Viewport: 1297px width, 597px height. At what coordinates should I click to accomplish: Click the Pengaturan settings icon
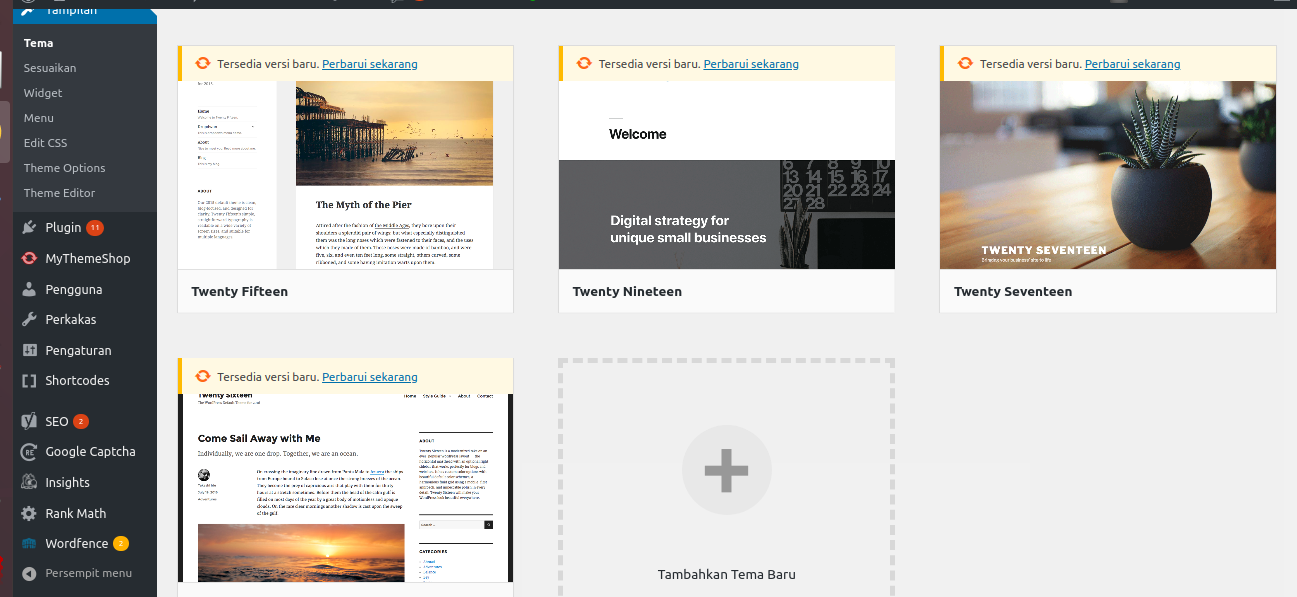pos(29,350)
